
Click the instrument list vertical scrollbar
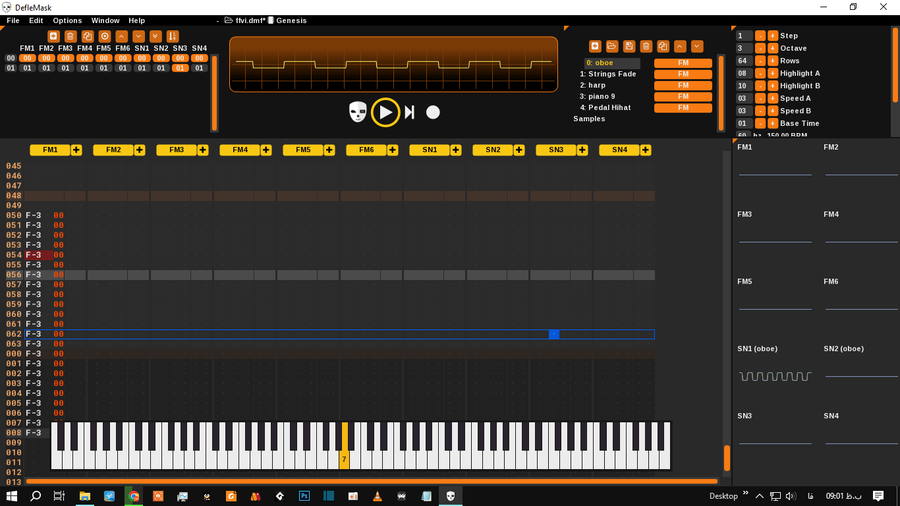coord(721,93)
